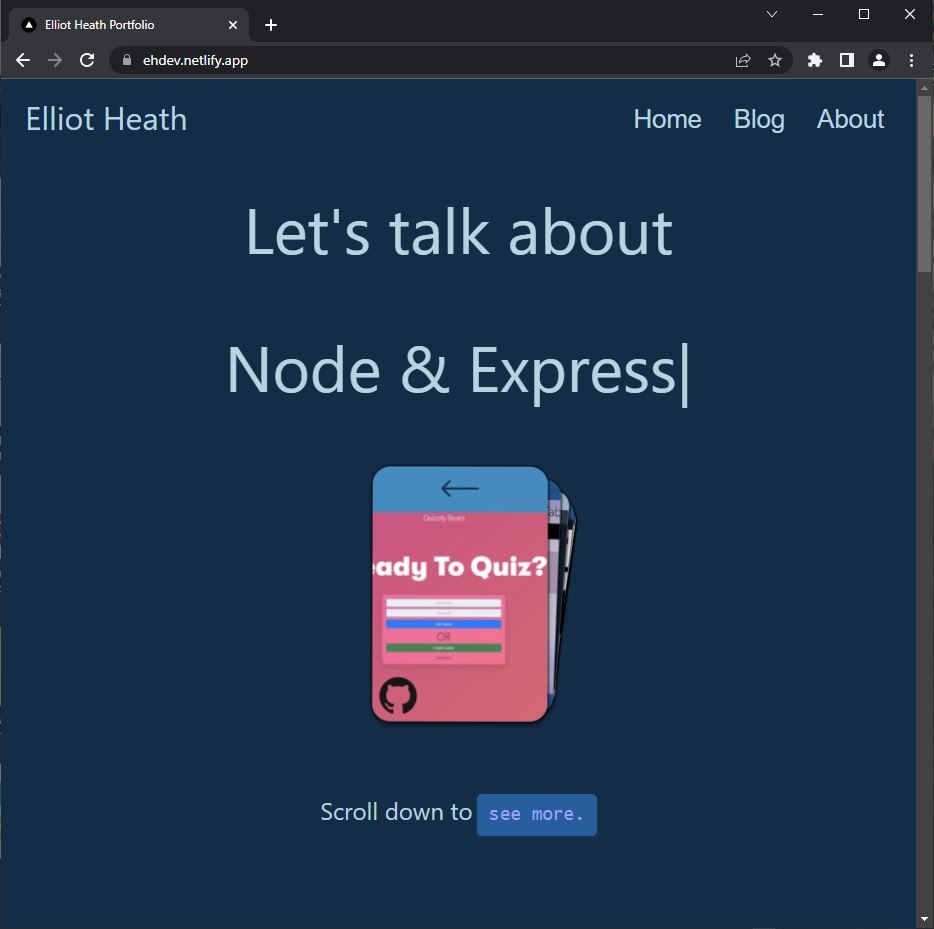Go back with browser back arrow
Screen dimensions: 934x929
(23, 60)
